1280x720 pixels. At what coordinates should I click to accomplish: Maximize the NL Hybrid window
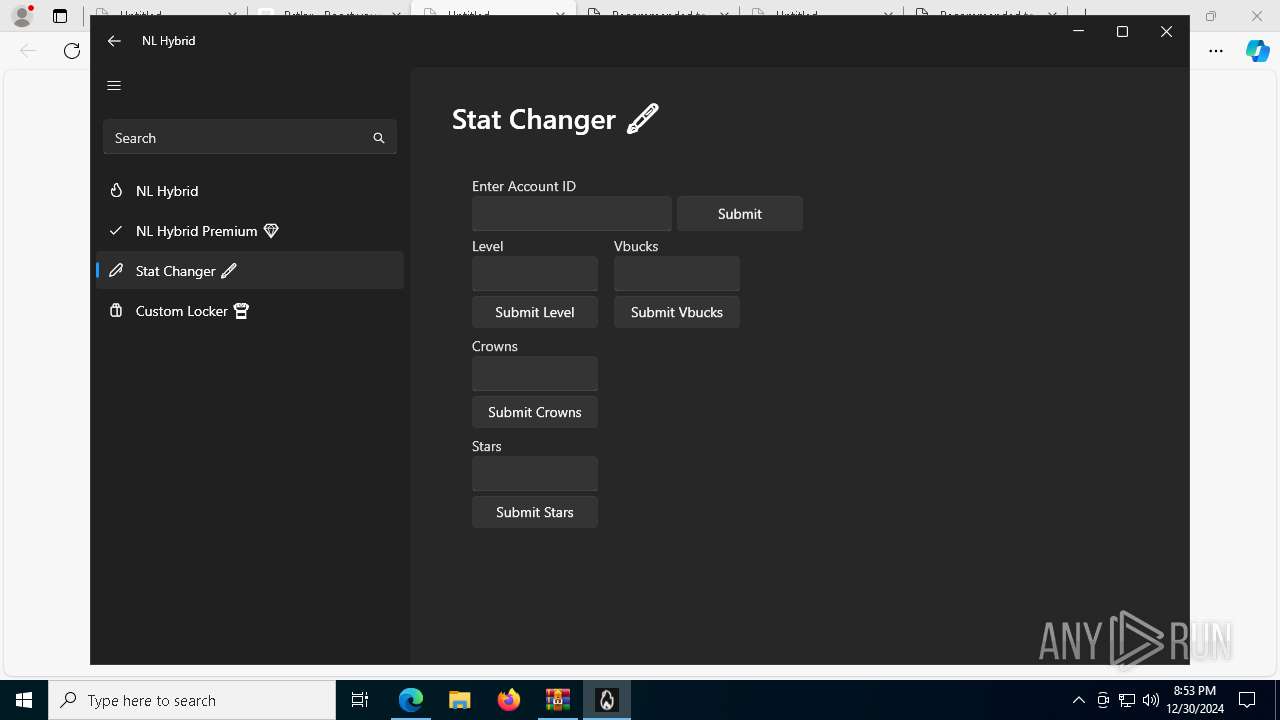tap(1122, 32)
